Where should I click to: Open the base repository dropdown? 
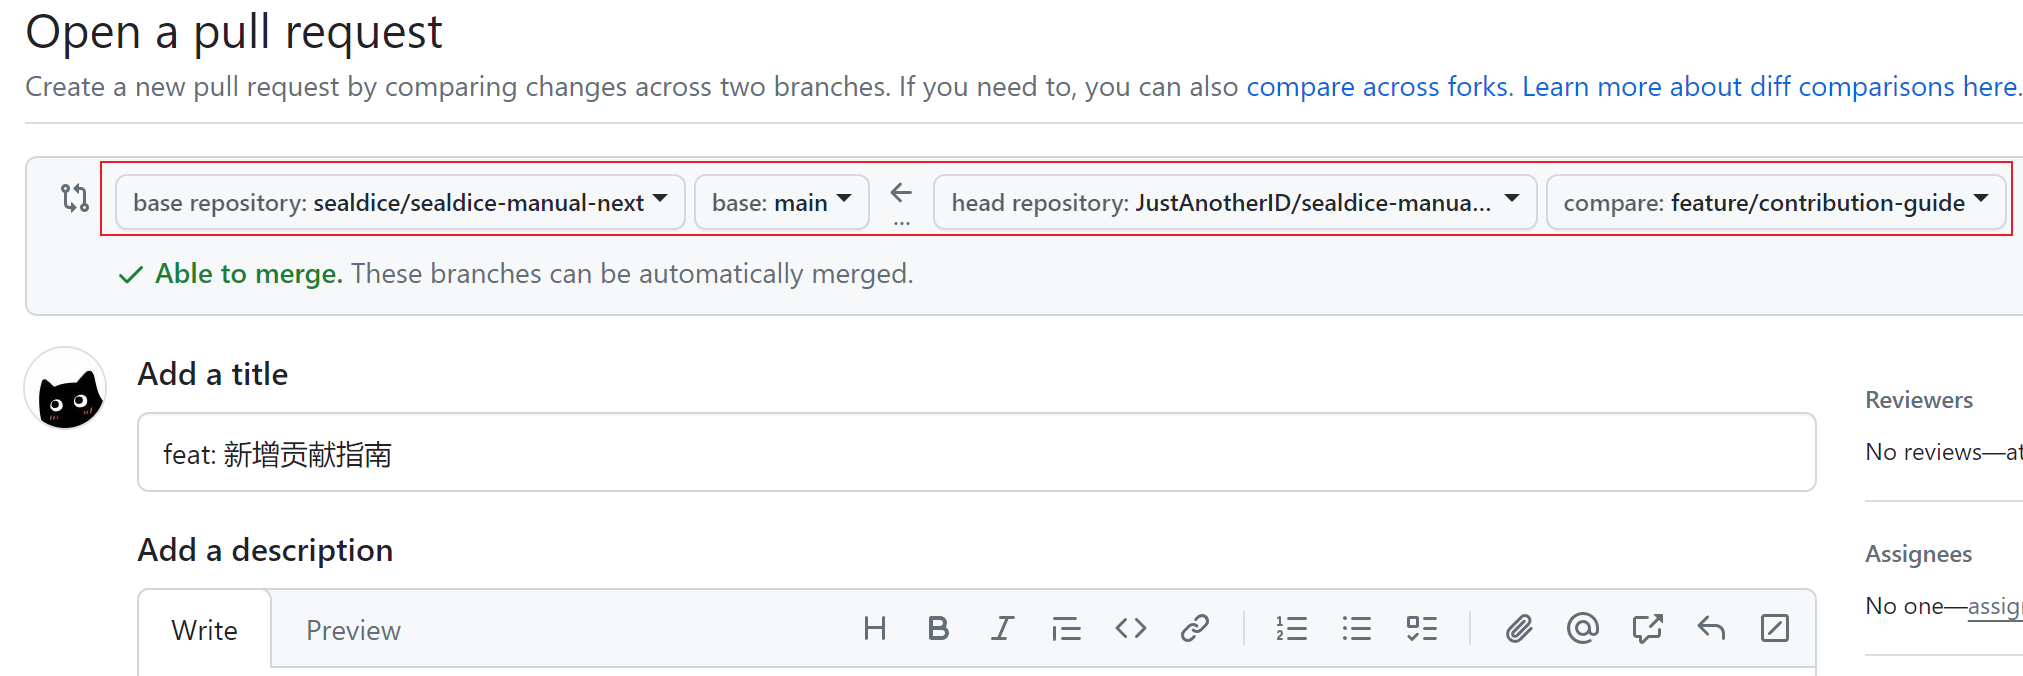[x=400, y=202]
